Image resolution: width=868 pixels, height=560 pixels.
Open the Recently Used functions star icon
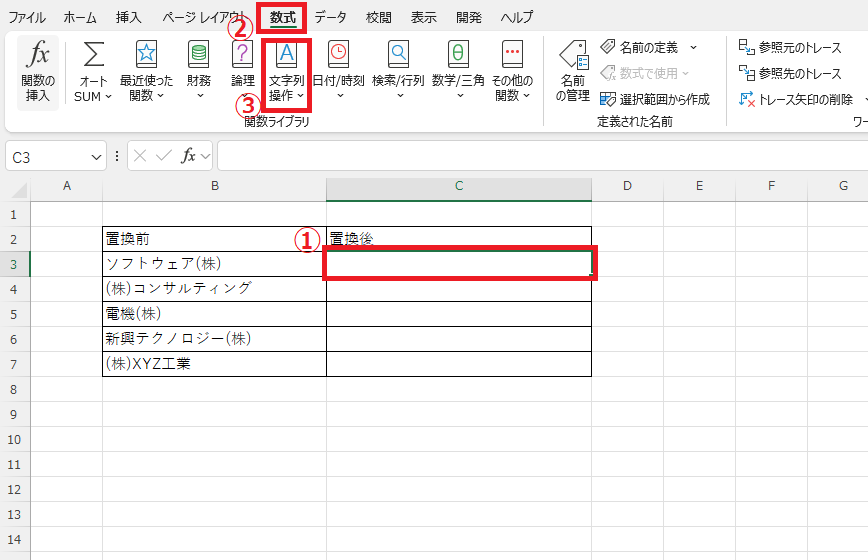coord(146,54)
